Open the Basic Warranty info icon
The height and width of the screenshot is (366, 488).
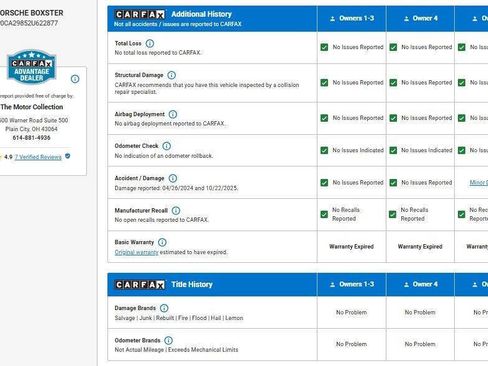coord(162,242)
